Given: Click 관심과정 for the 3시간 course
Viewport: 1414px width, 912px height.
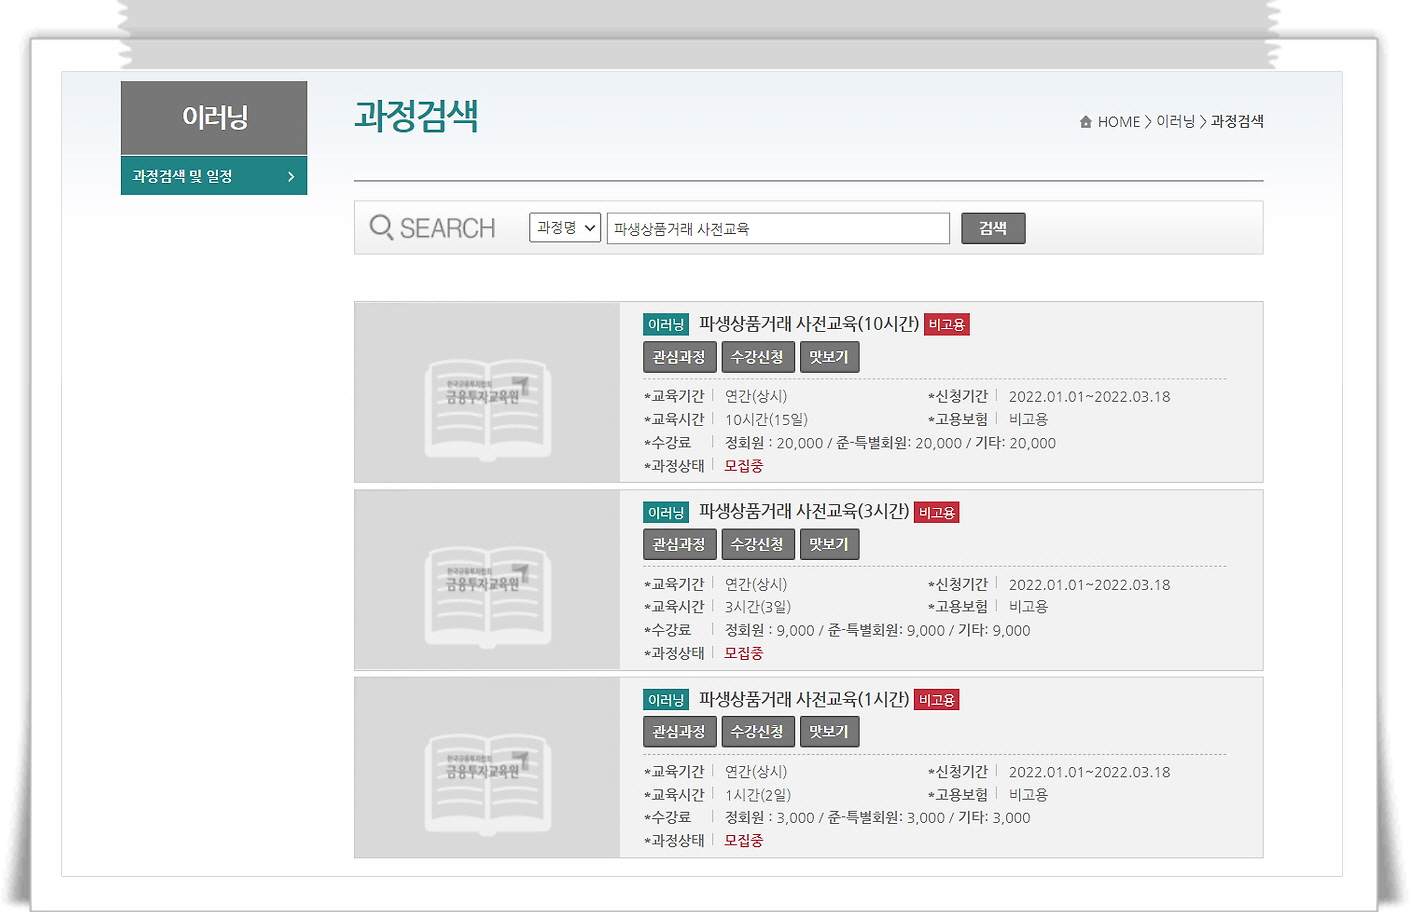Looking at the screenshot, I should [679, 544].
